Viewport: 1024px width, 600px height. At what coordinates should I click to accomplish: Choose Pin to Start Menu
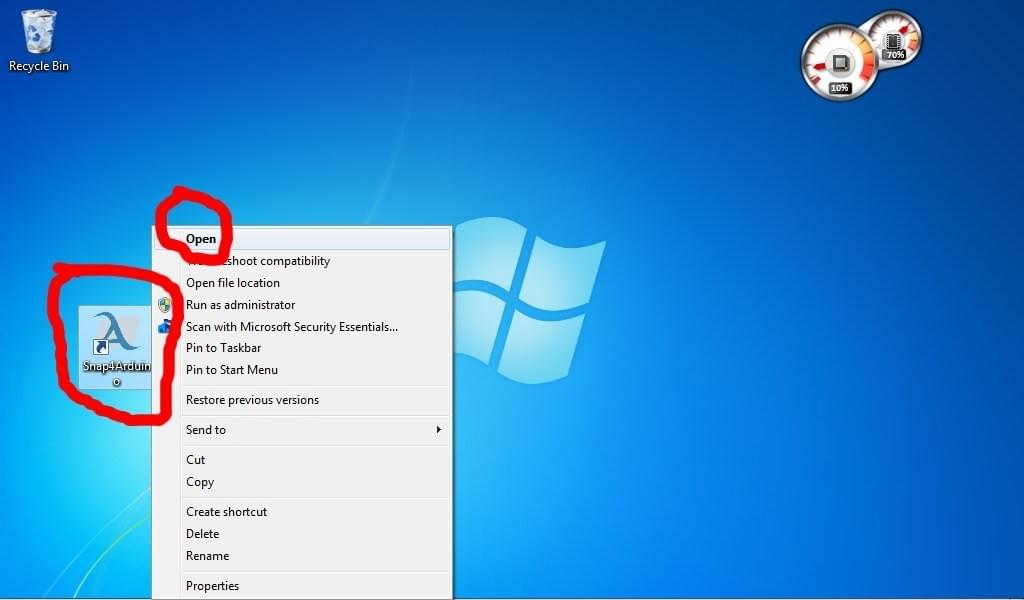[302, 370]
